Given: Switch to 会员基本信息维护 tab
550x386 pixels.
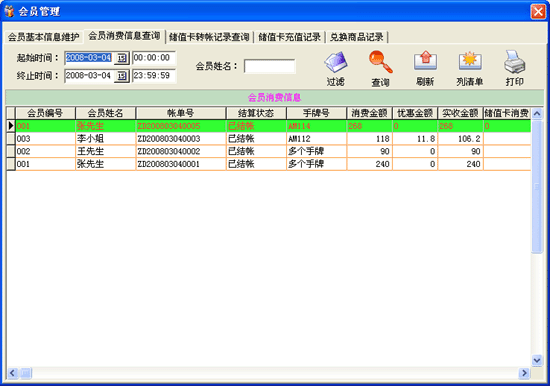Looking at the screenshot, I should click(43, 37).
